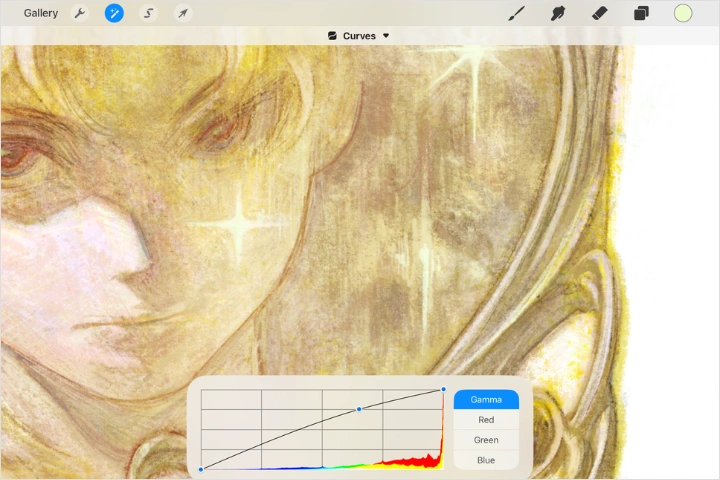Select the Eraser tool
Viewport: 720px width, 480px height.
[x=599, y=13]
